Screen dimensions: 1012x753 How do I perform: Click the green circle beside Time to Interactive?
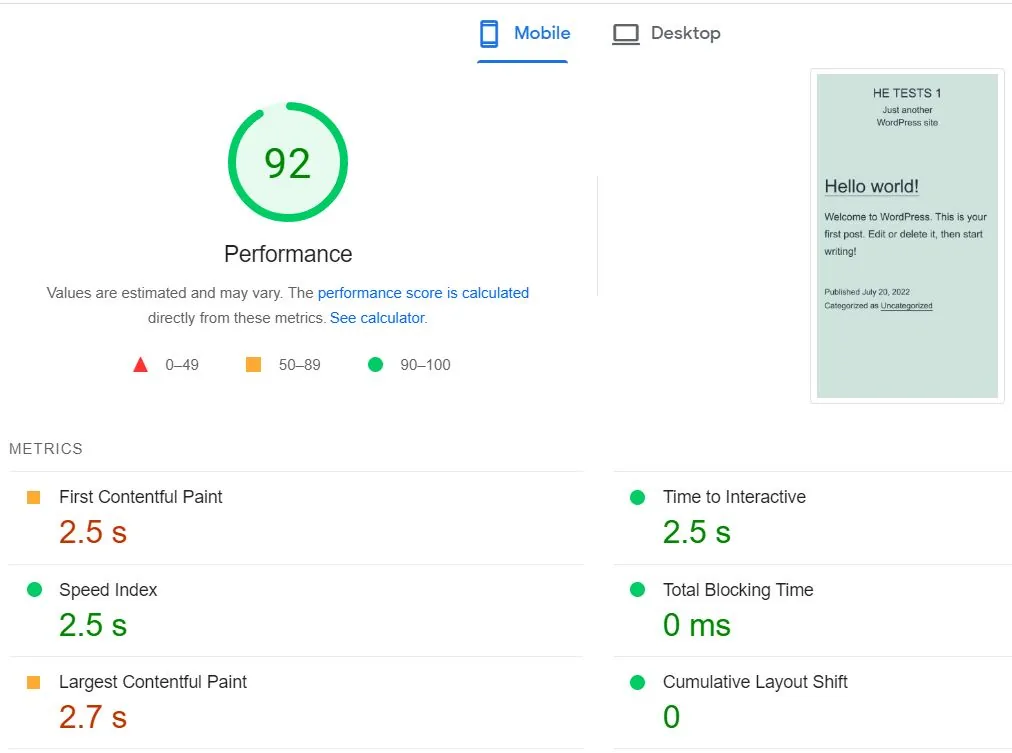pos(637,497)
